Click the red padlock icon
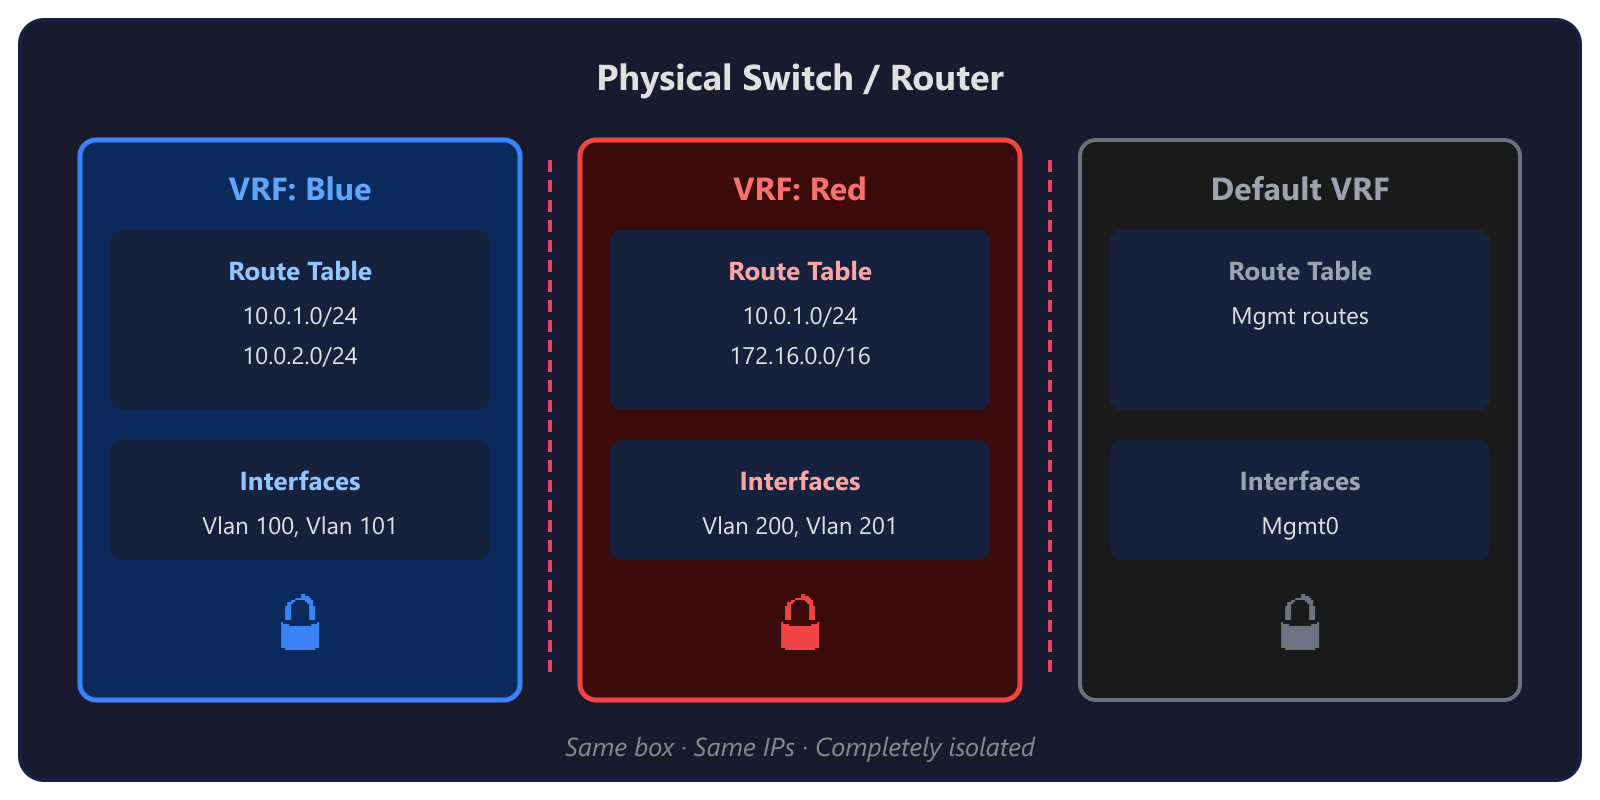1600x800 pixels. 800,623
